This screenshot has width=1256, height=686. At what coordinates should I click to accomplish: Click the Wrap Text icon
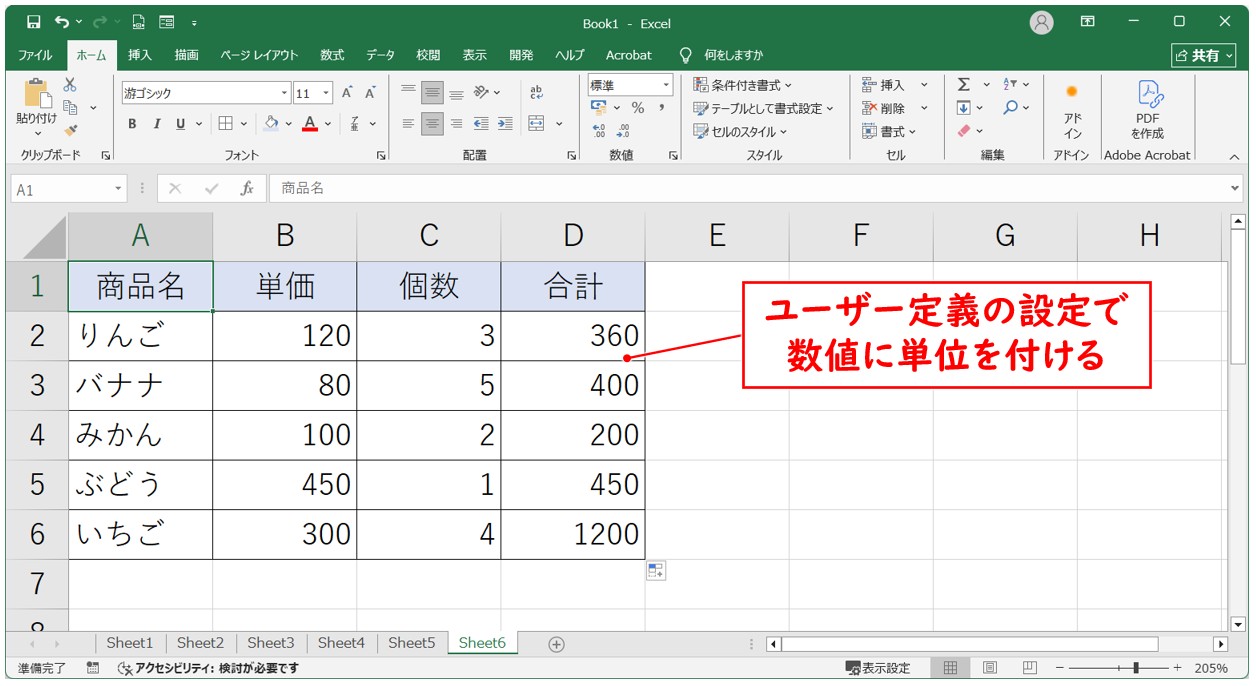537,93
